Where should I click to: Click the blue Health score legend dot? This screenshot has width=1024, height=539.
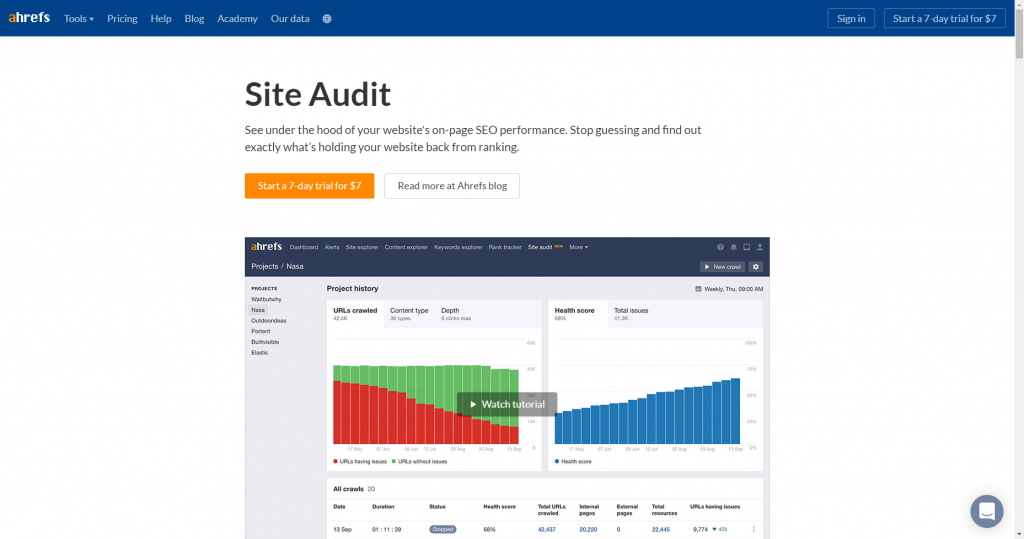coord(557,461)
